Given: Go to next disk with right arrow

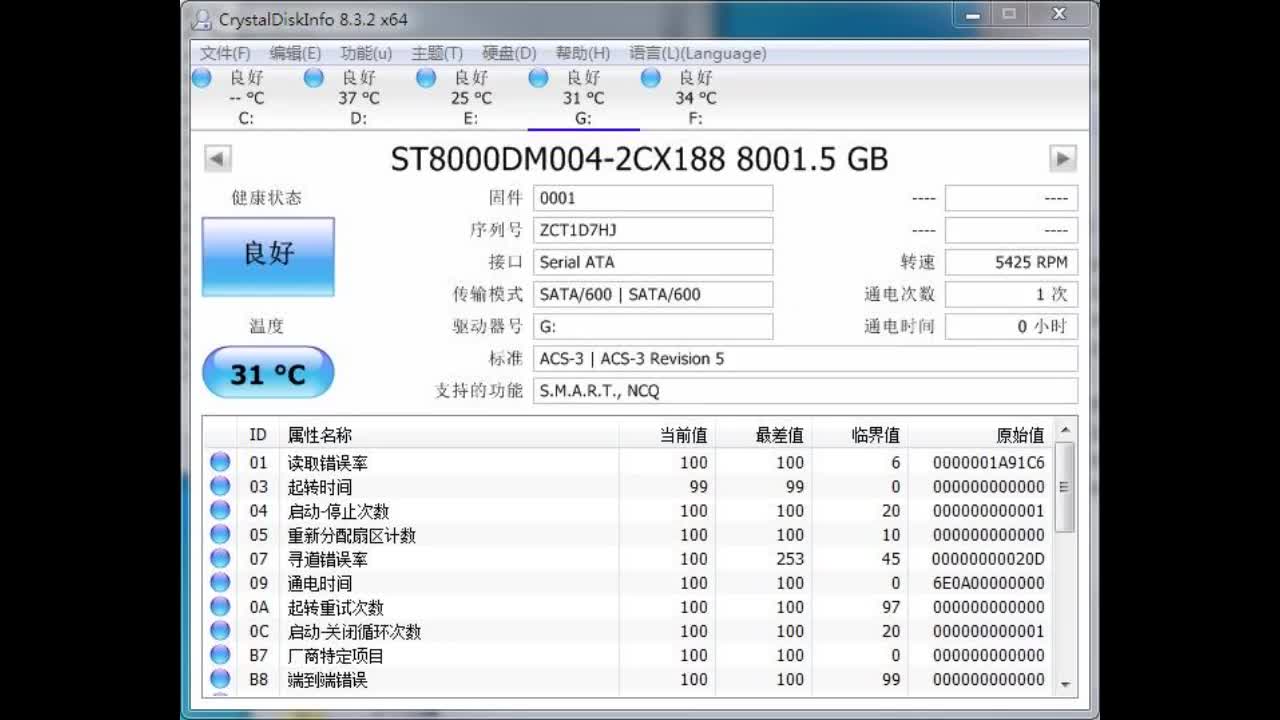Looking at the screenshot, I should pos(1063,158).
